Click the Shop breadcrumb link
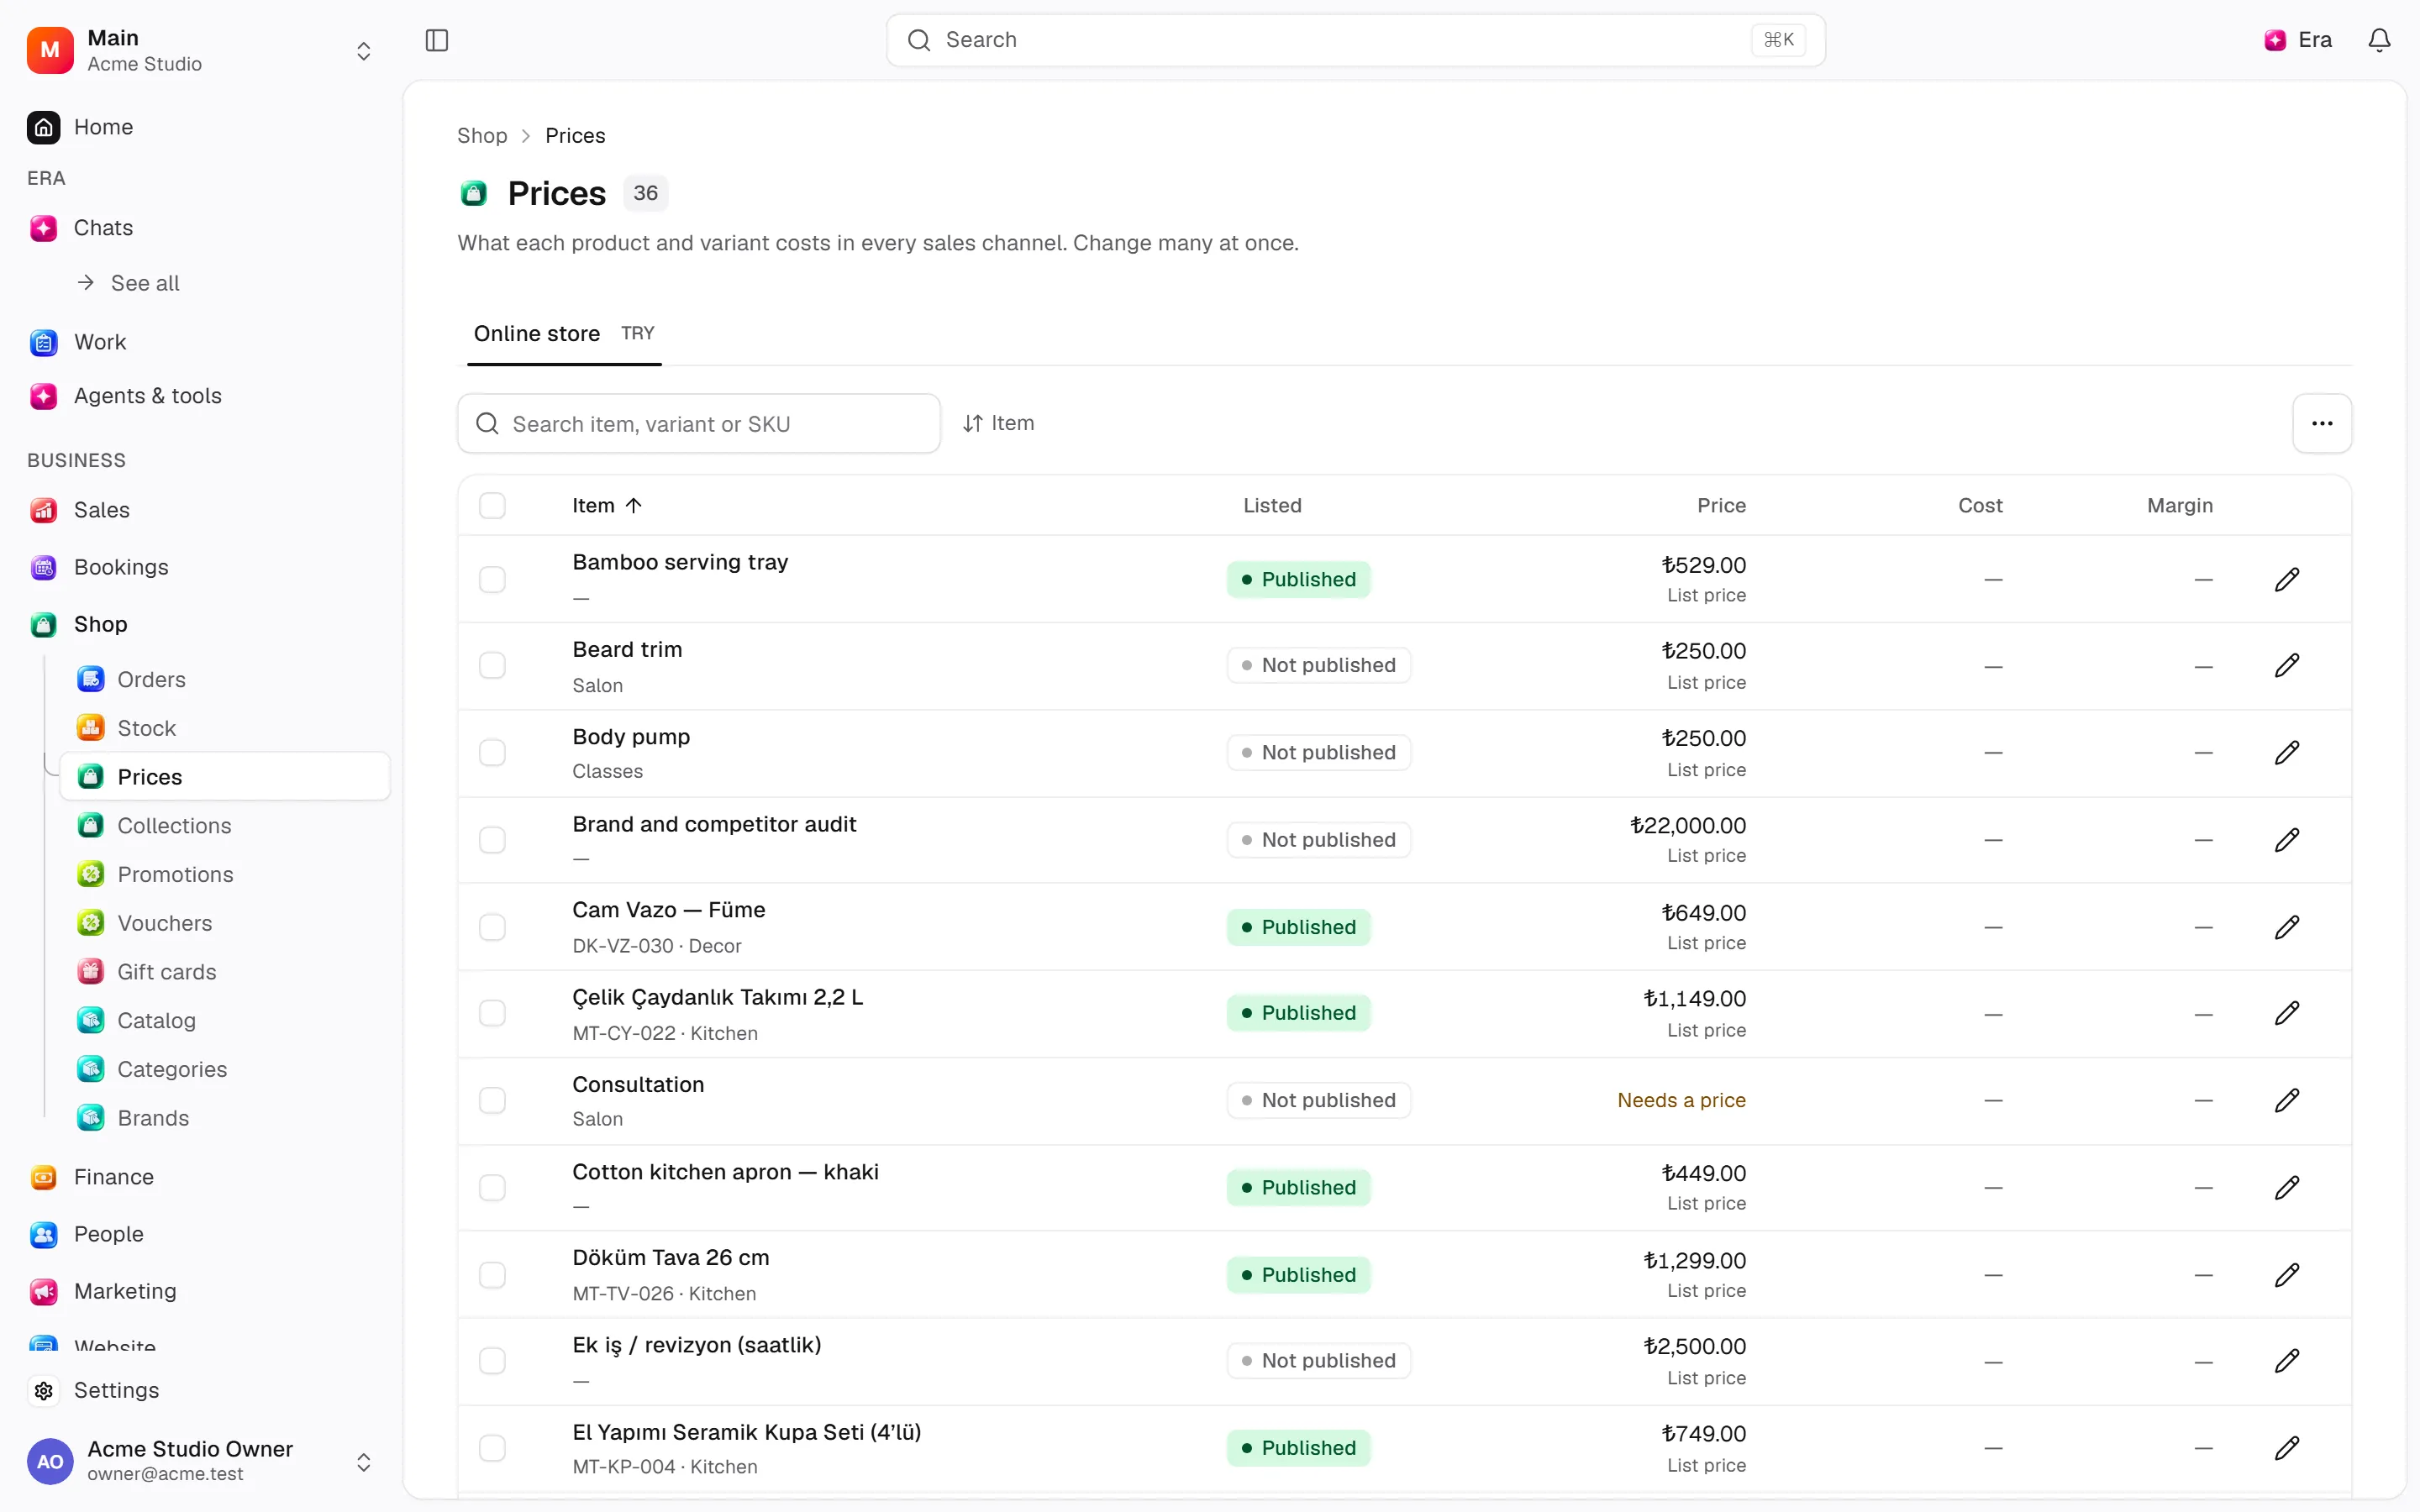Viewport: 2420px width, 1512px height. [482, 136]
